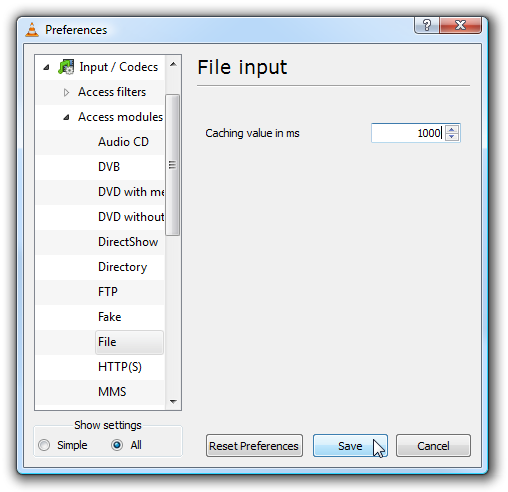
Task: Open the DVB module settings
Action: click(x=109, y=167)
